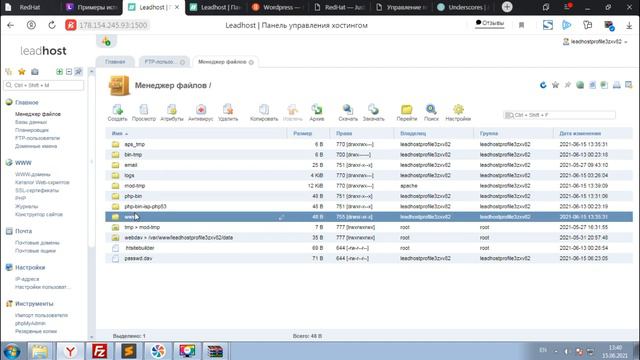This screenshot has width=640, height=360.
Task: Select the logs folder row
Action: tap(369, 176)
